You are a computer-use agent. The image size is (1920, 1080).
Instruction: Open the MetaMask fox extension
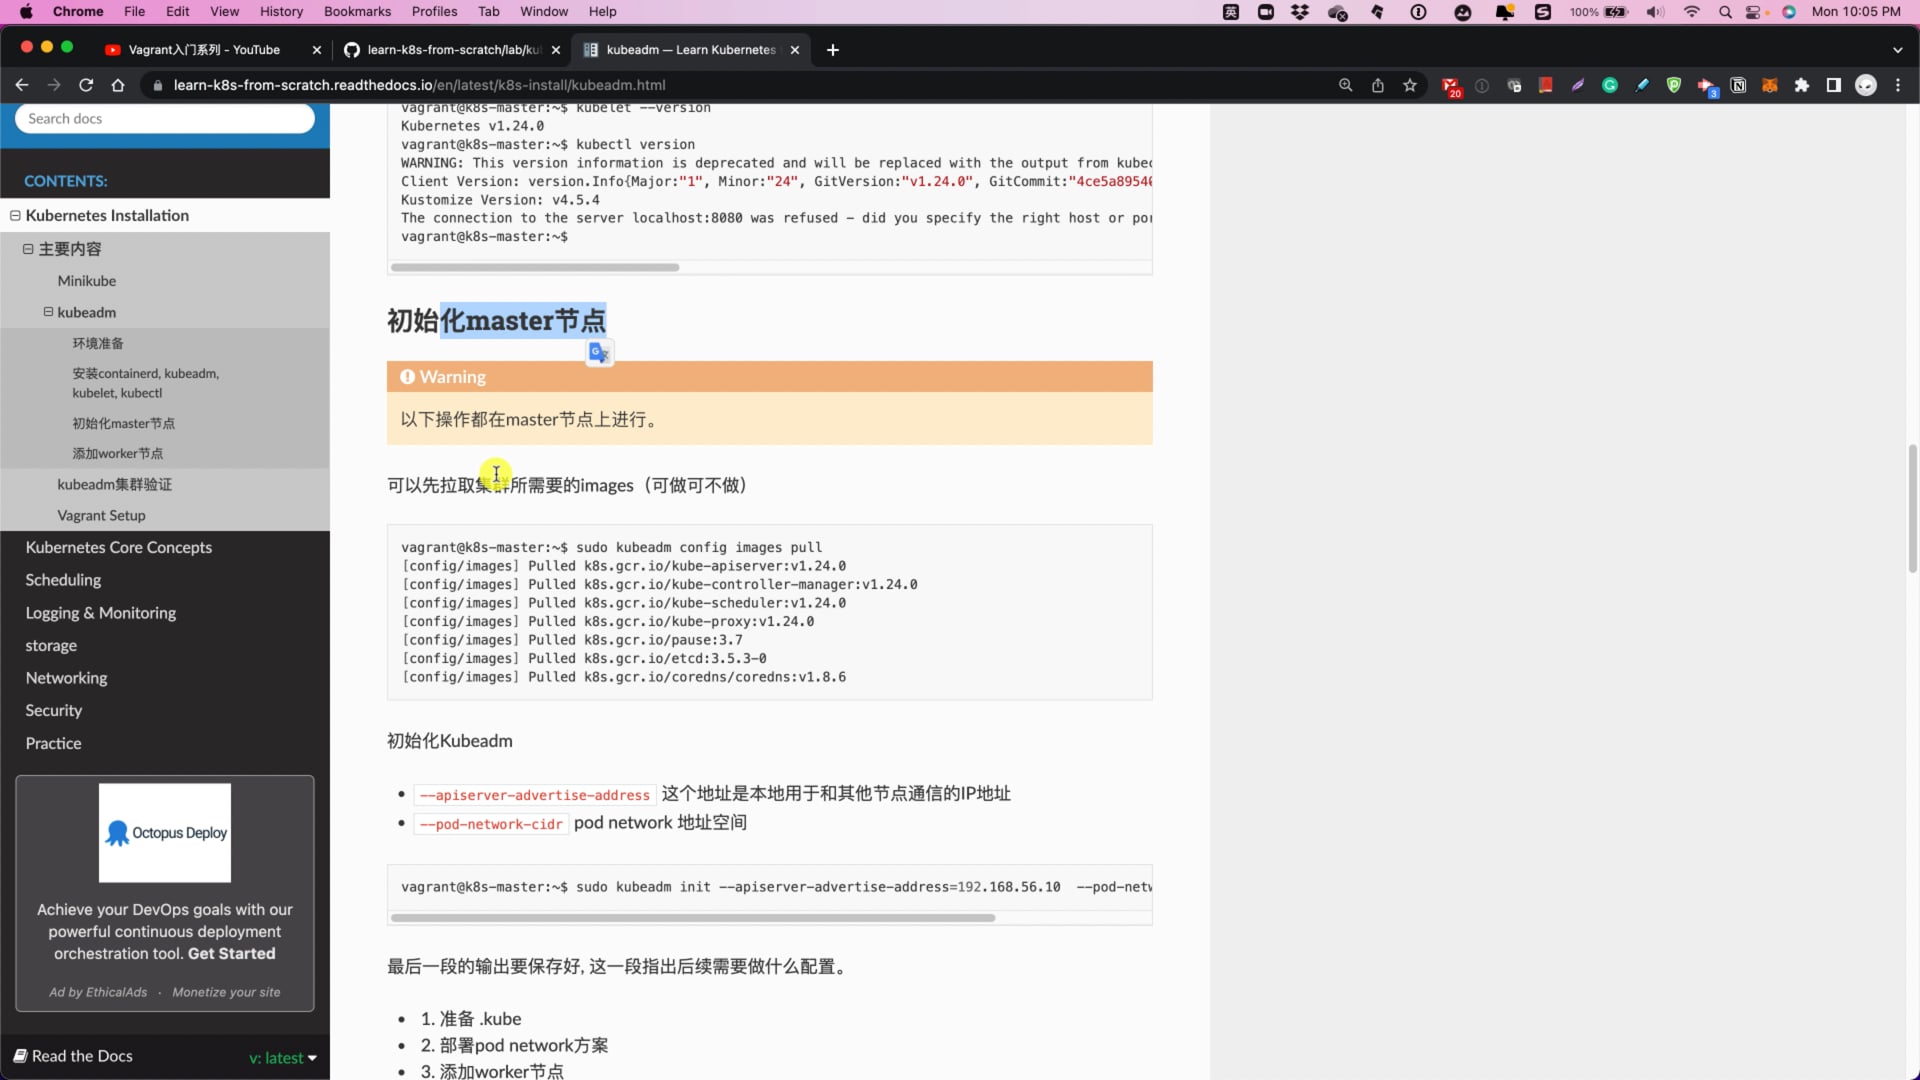click(x=1770, y=85)
